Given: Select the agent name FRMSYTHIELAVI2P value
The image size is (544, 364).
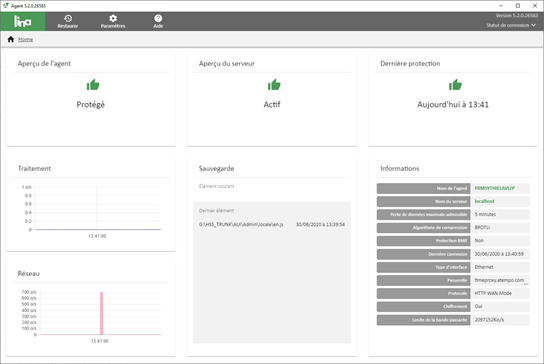Looking at the screenshot, I should tap(495, 188).
